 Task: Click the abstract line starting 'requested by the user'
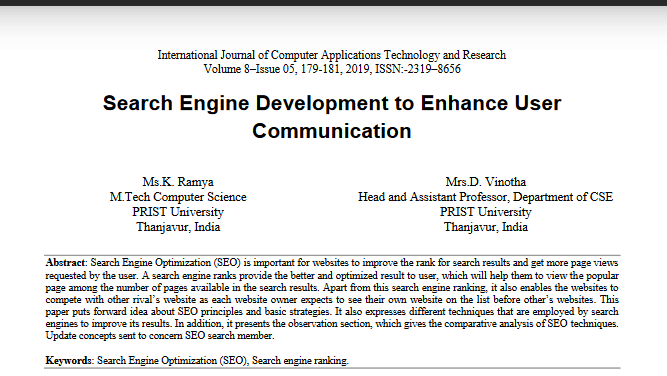[x=332, y=275]
